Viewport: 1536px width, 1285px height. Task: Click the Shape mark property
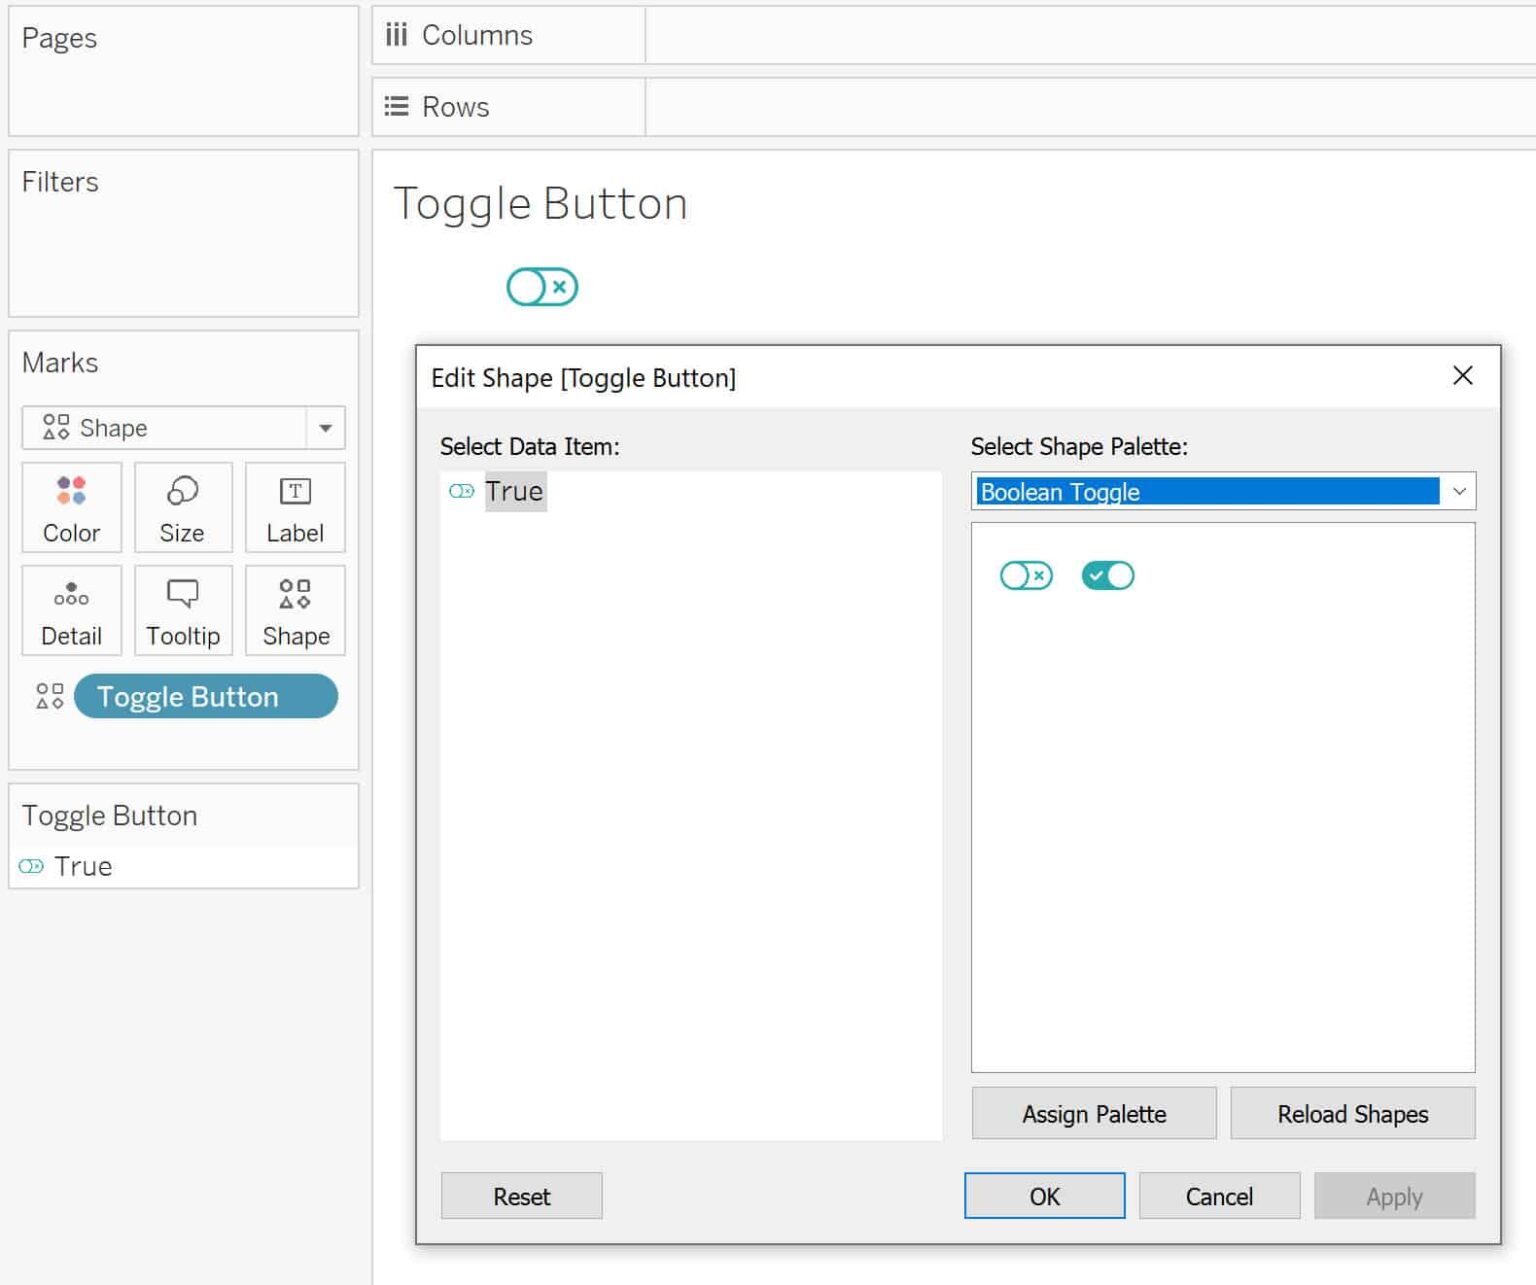click(295, 611)
